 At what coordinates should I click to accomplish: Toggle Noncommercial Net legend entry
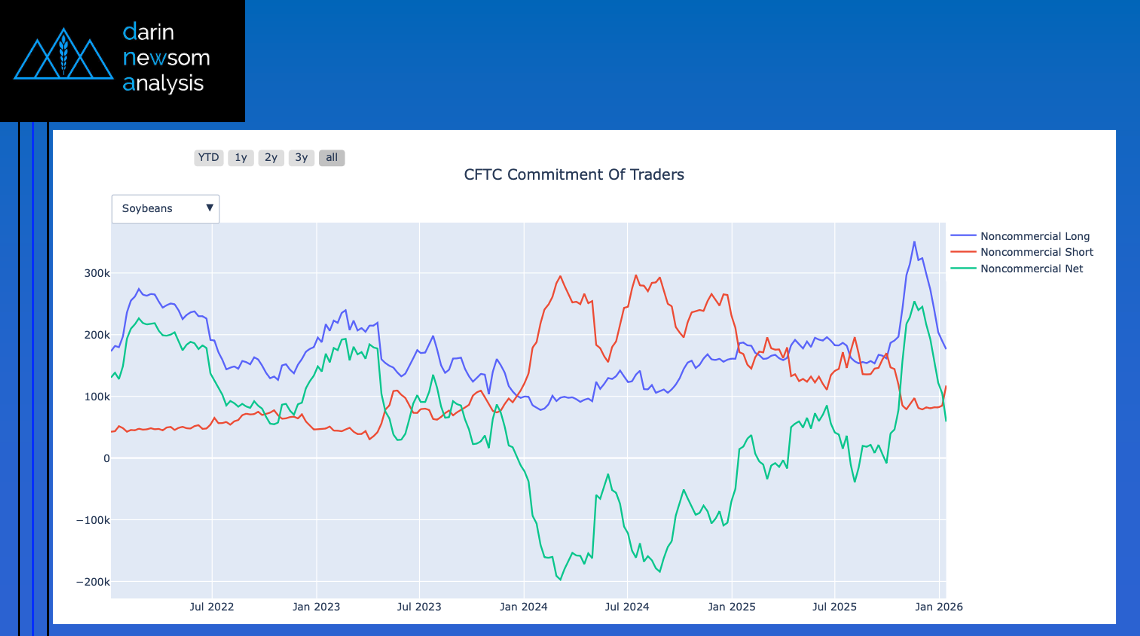click(x=1031, y=268)
